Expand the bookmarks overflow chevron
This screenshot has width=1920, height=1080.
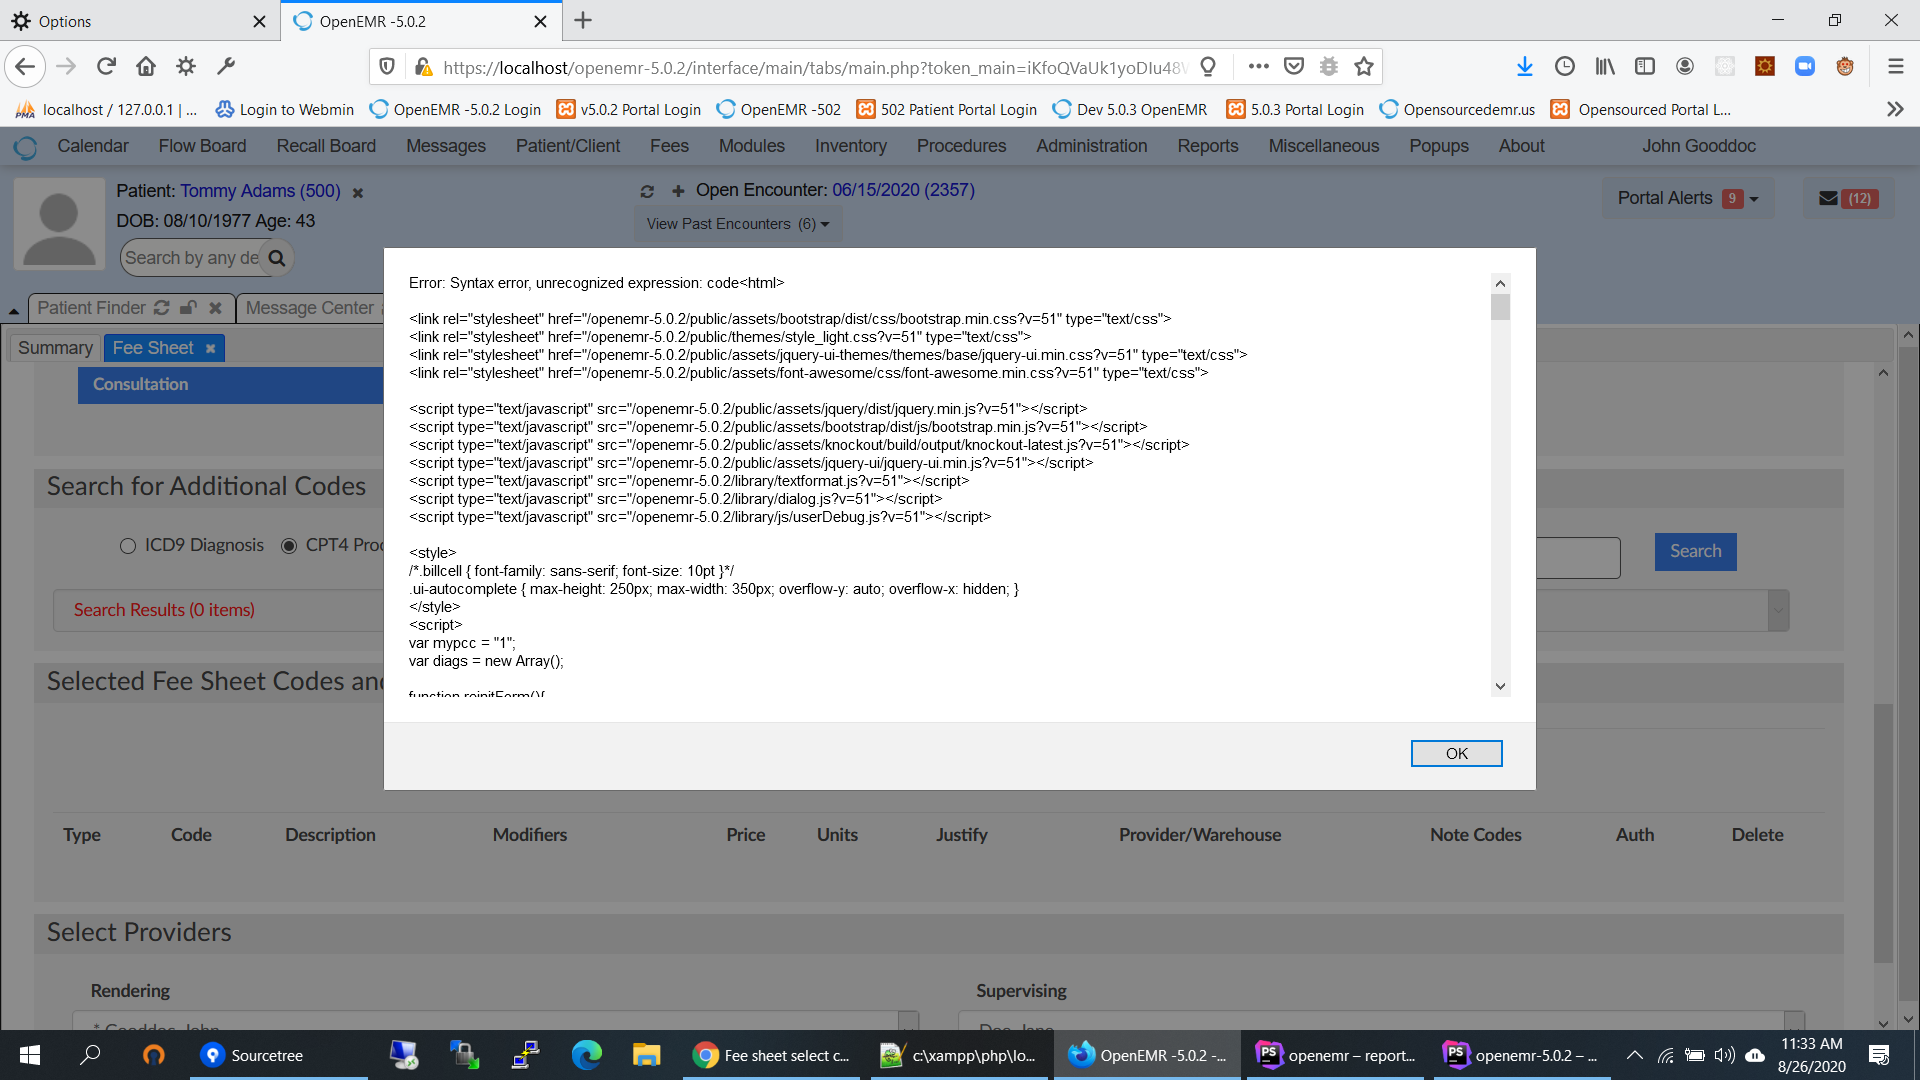tap(1895, 109)
